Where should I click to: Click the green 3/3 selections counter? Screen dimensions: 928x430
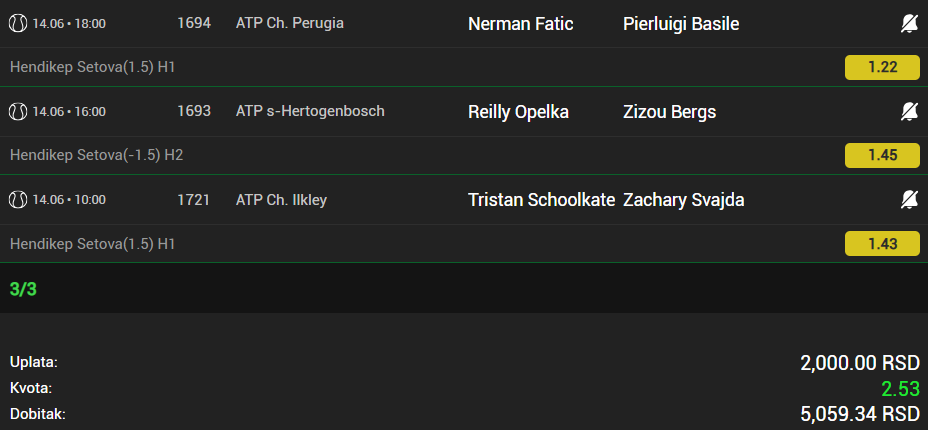[23, 289]
